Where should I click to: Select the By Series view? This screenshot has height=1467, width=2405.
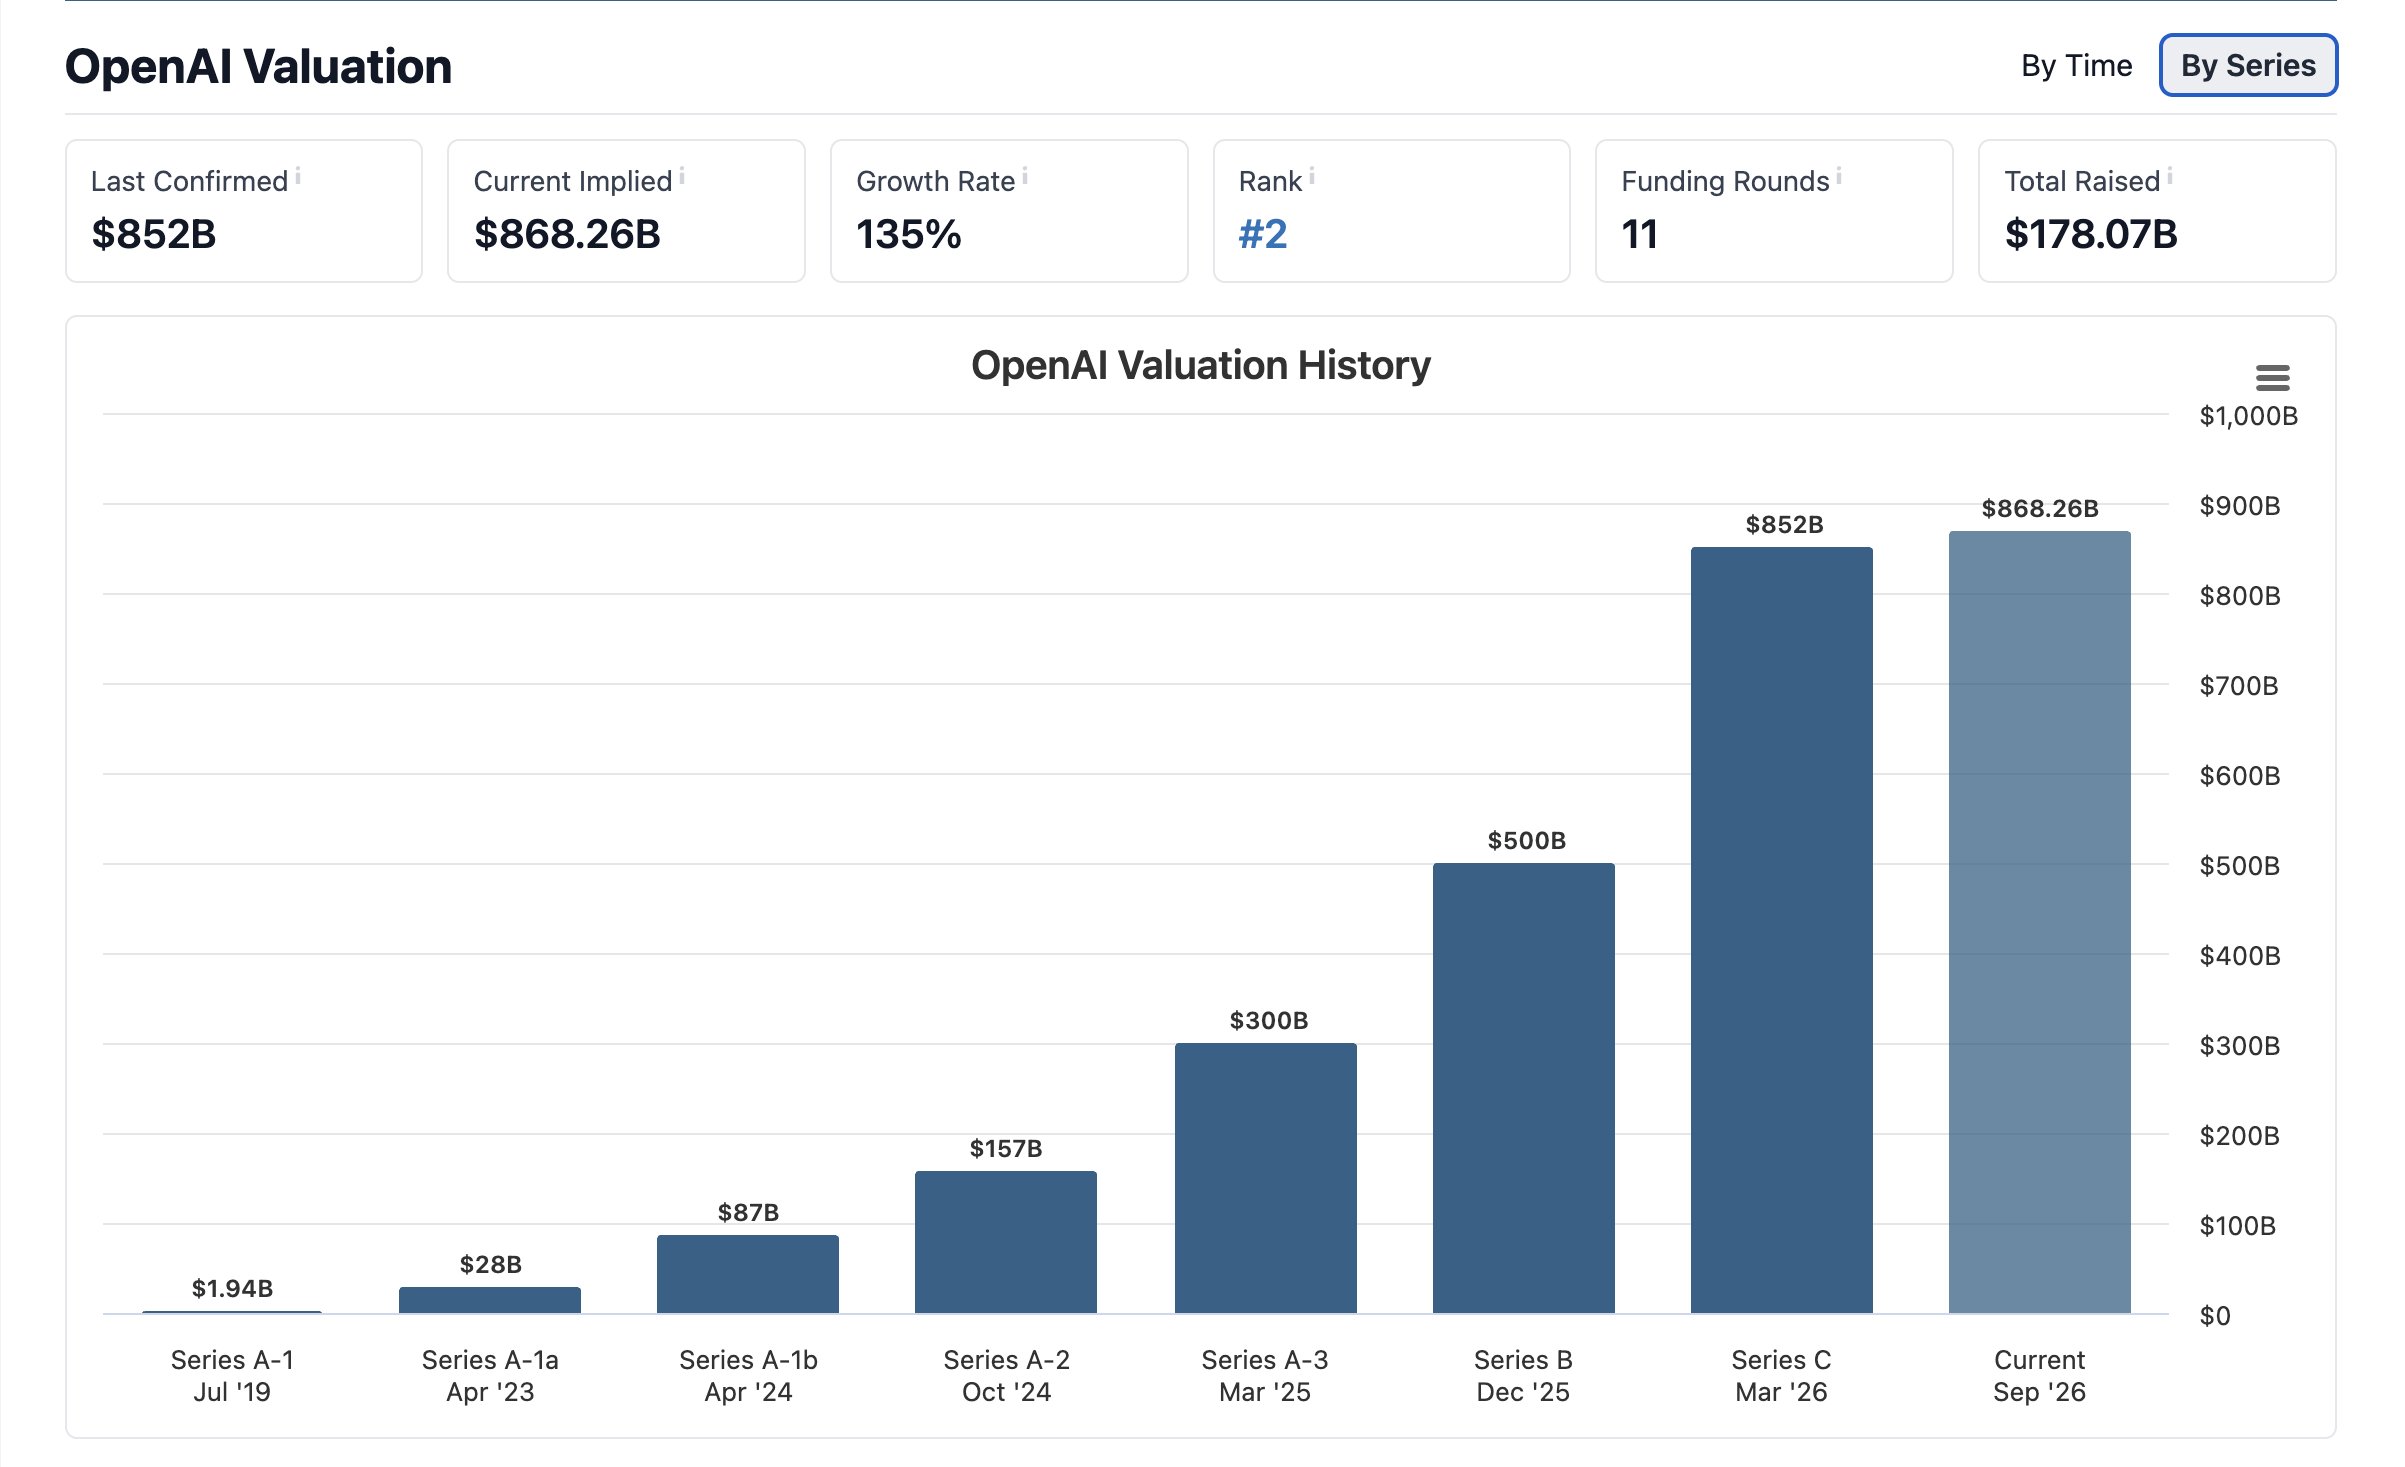point(2248,66)
